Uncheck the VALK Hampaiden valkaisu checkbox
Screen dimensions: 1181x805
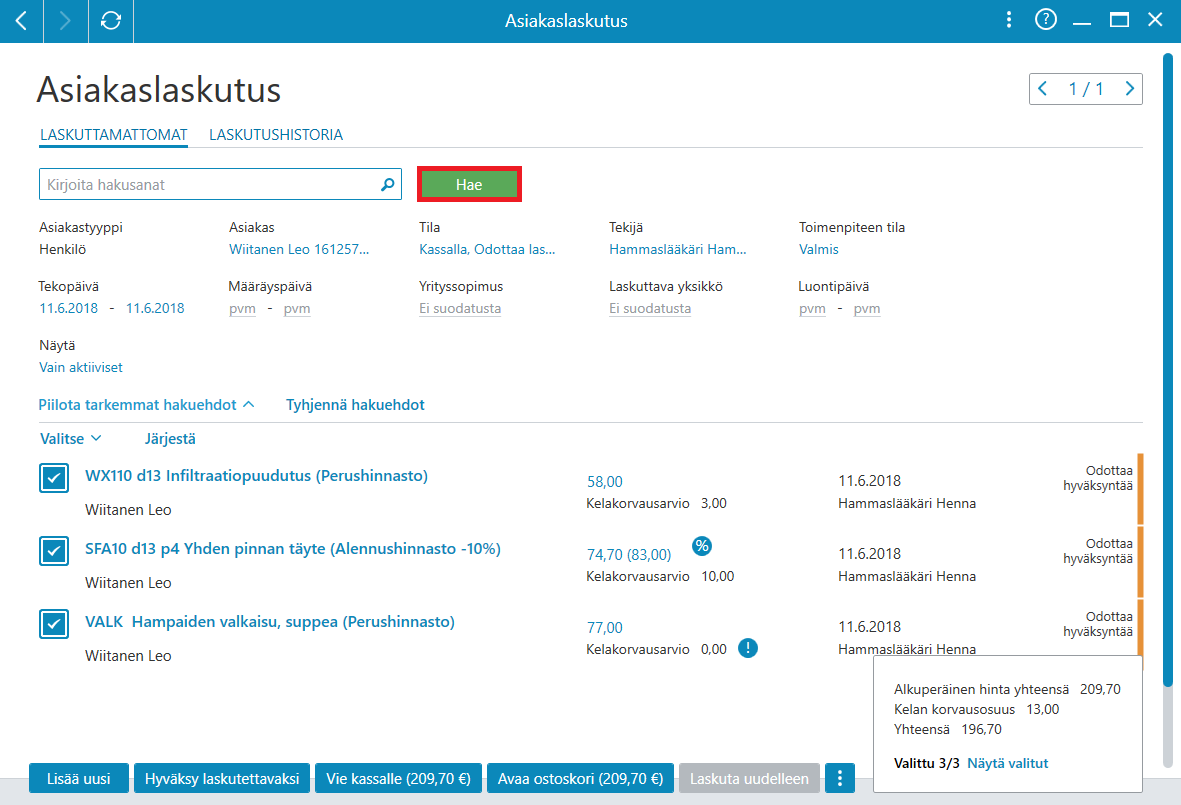54,624
